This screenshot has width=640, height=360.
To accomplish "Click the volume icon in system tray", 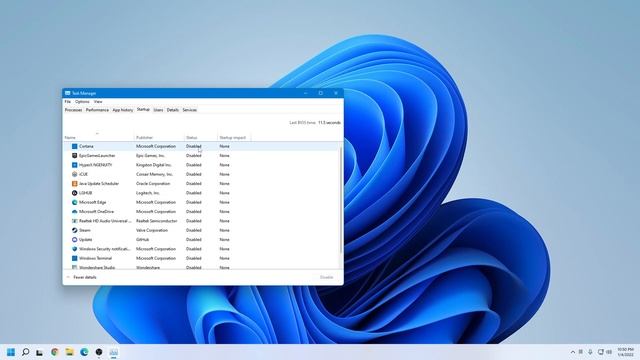I will pos(609,352).
